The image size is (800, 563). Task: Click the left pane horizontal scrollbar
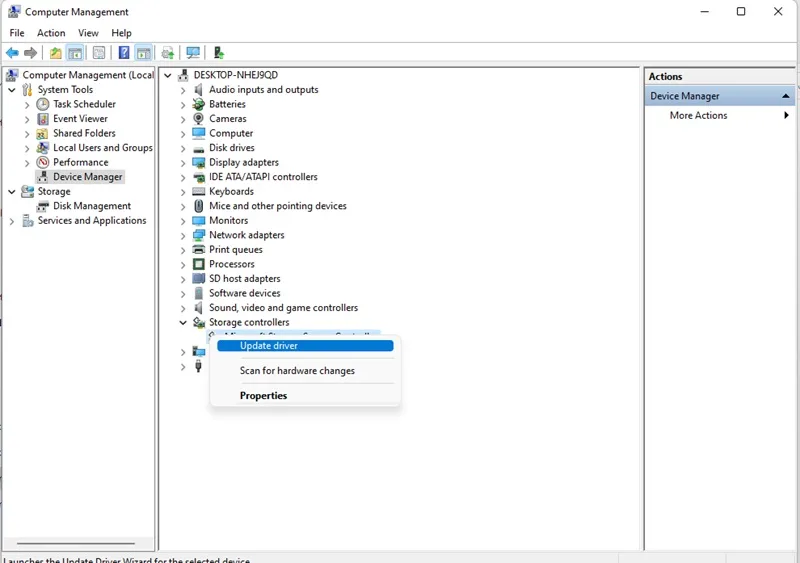tap(76, 544)
